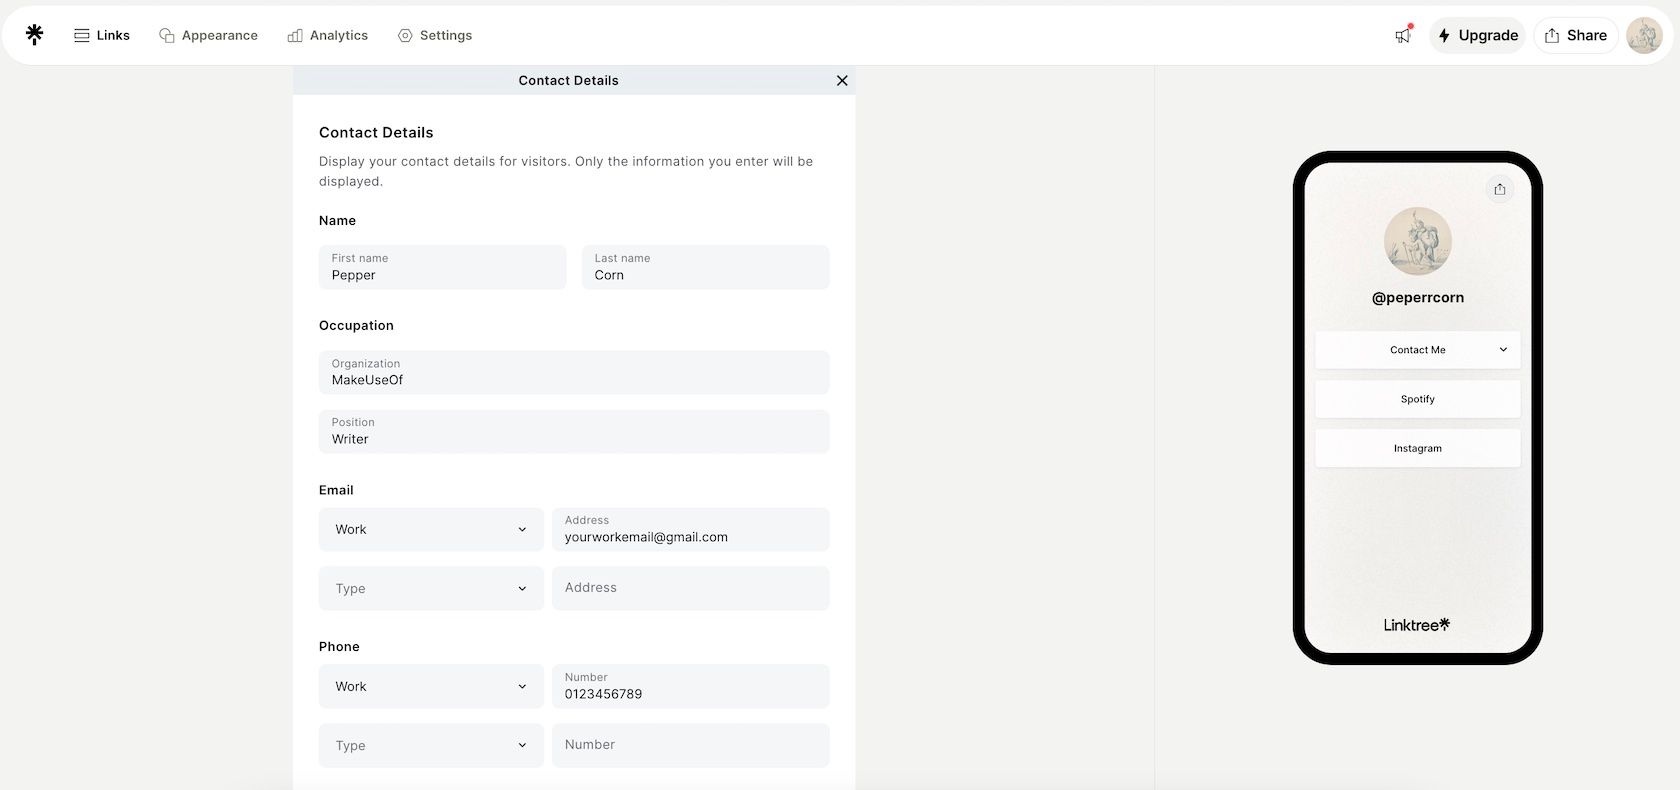Open the Settings tab
The width and height of the screenshot is (1680, 790).
pyautogui.click(x=435, y=35)
